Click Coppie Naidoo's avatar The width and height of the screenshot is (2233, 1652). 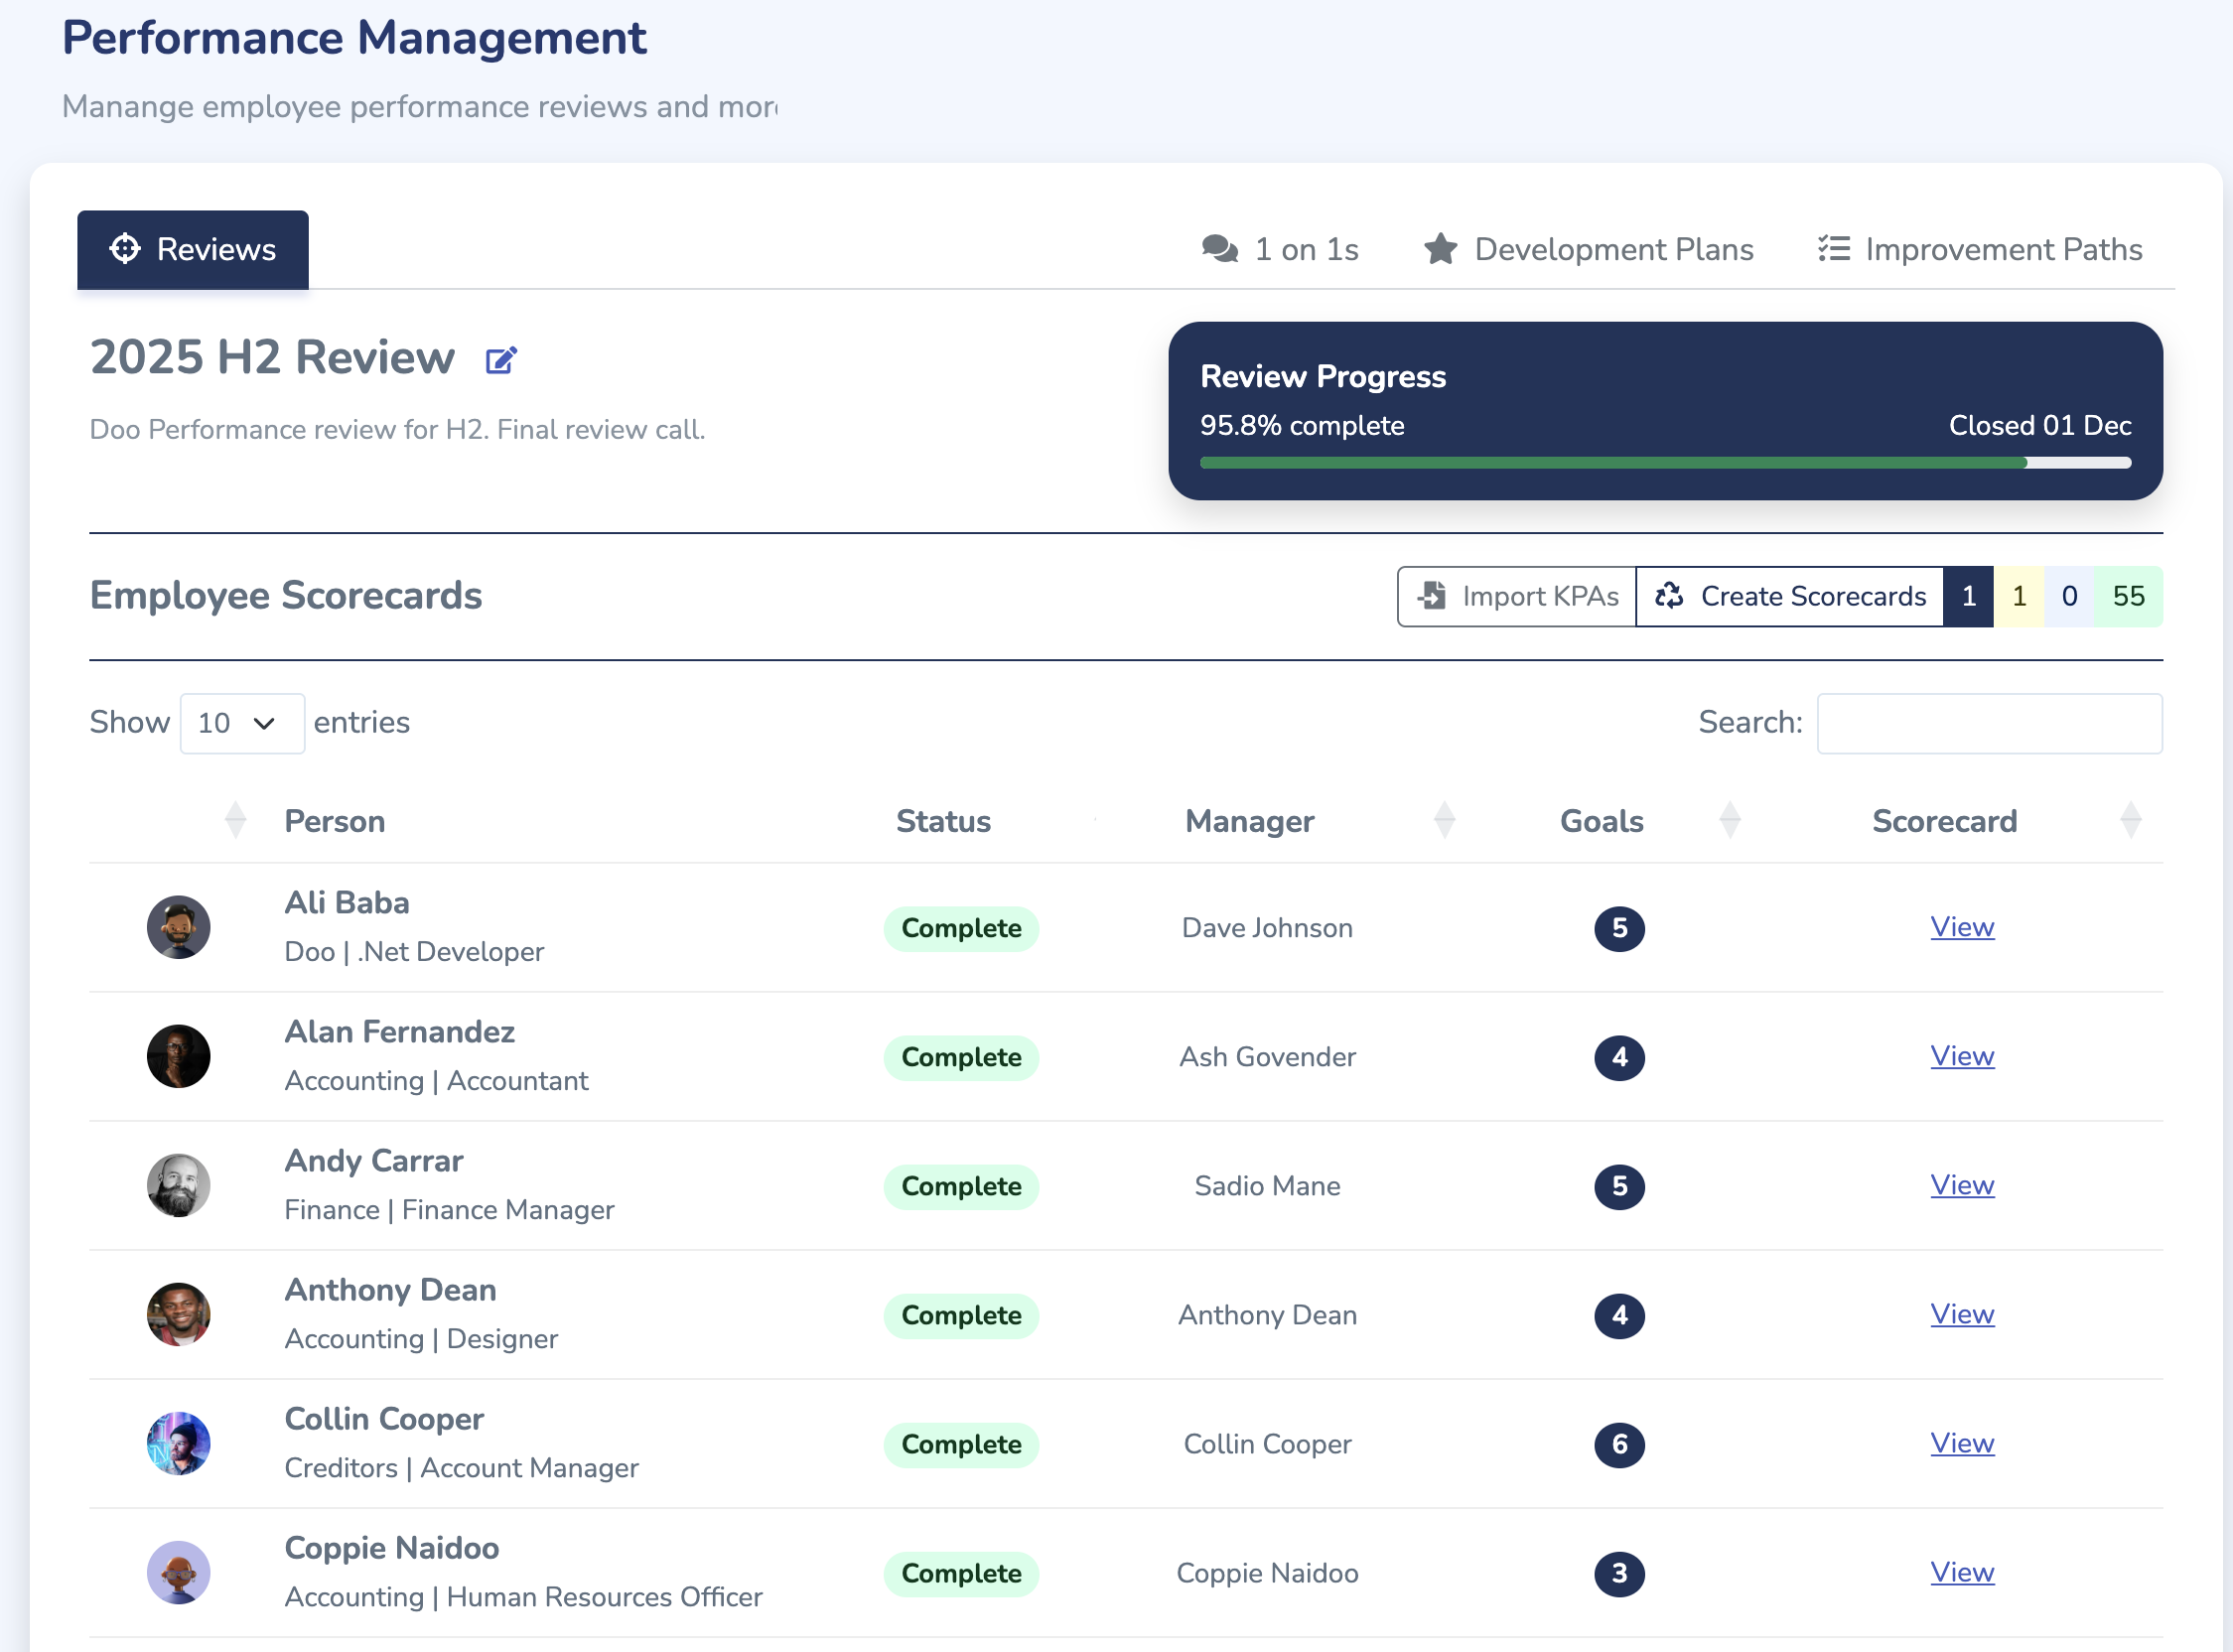178,1572
